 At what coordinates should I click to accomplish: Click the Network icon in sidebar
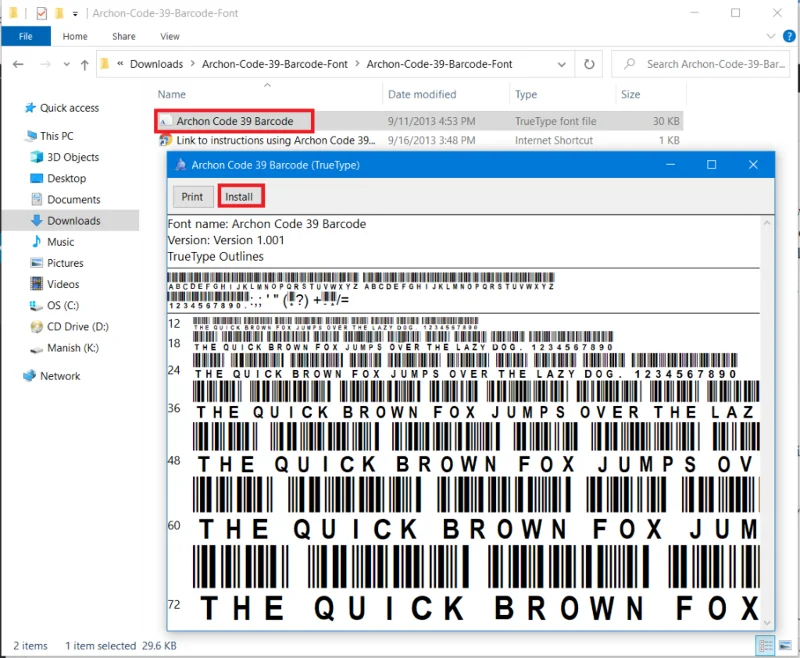(30, 375)
